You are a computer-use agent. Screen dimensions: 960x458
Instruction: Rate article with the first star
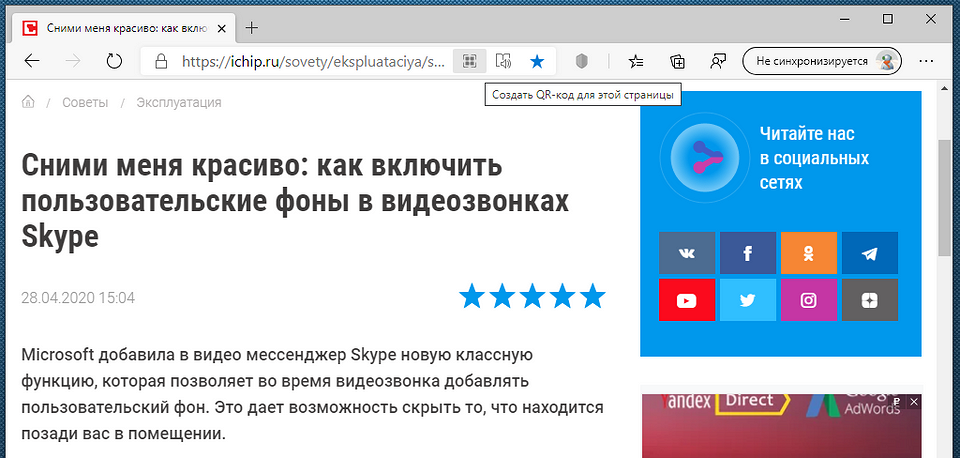(x=472, y=297)
